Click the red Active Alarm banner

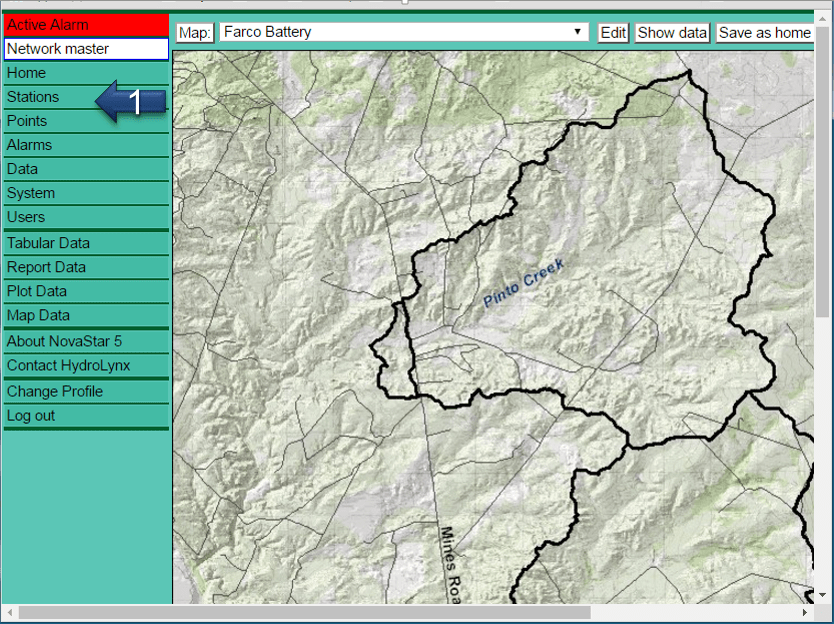[86, 25]
